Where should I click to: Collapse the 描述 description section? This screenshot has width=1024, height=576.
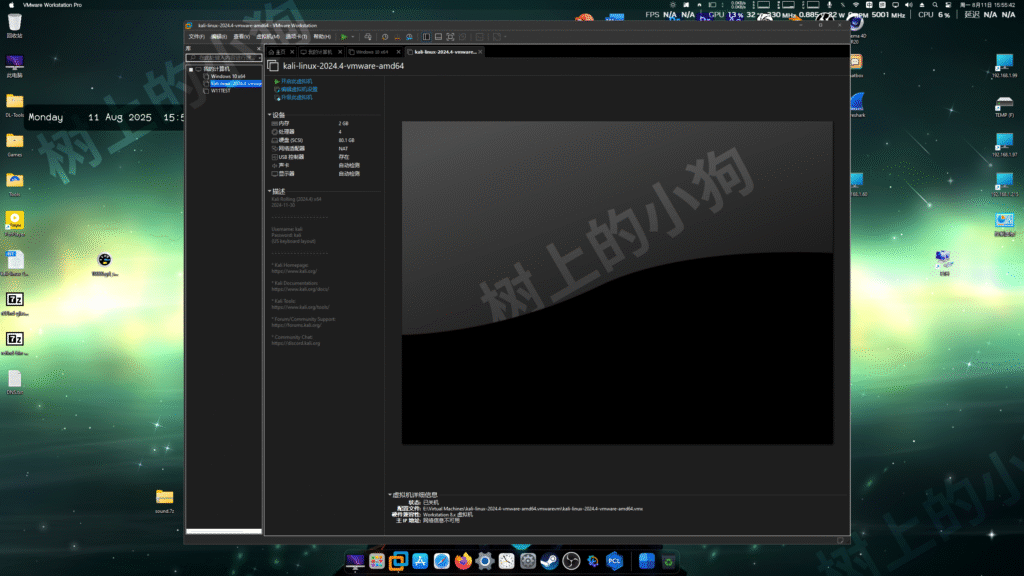270,191
